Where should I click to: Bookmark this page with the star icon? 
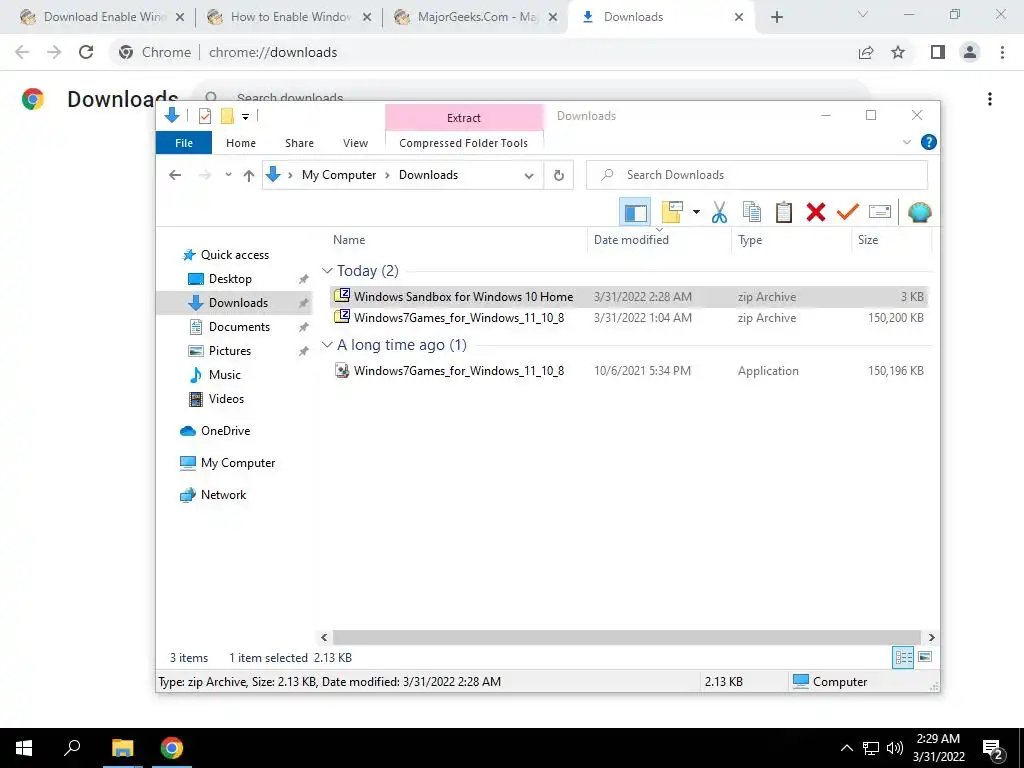pyautogui.click(x=898, y=52)
